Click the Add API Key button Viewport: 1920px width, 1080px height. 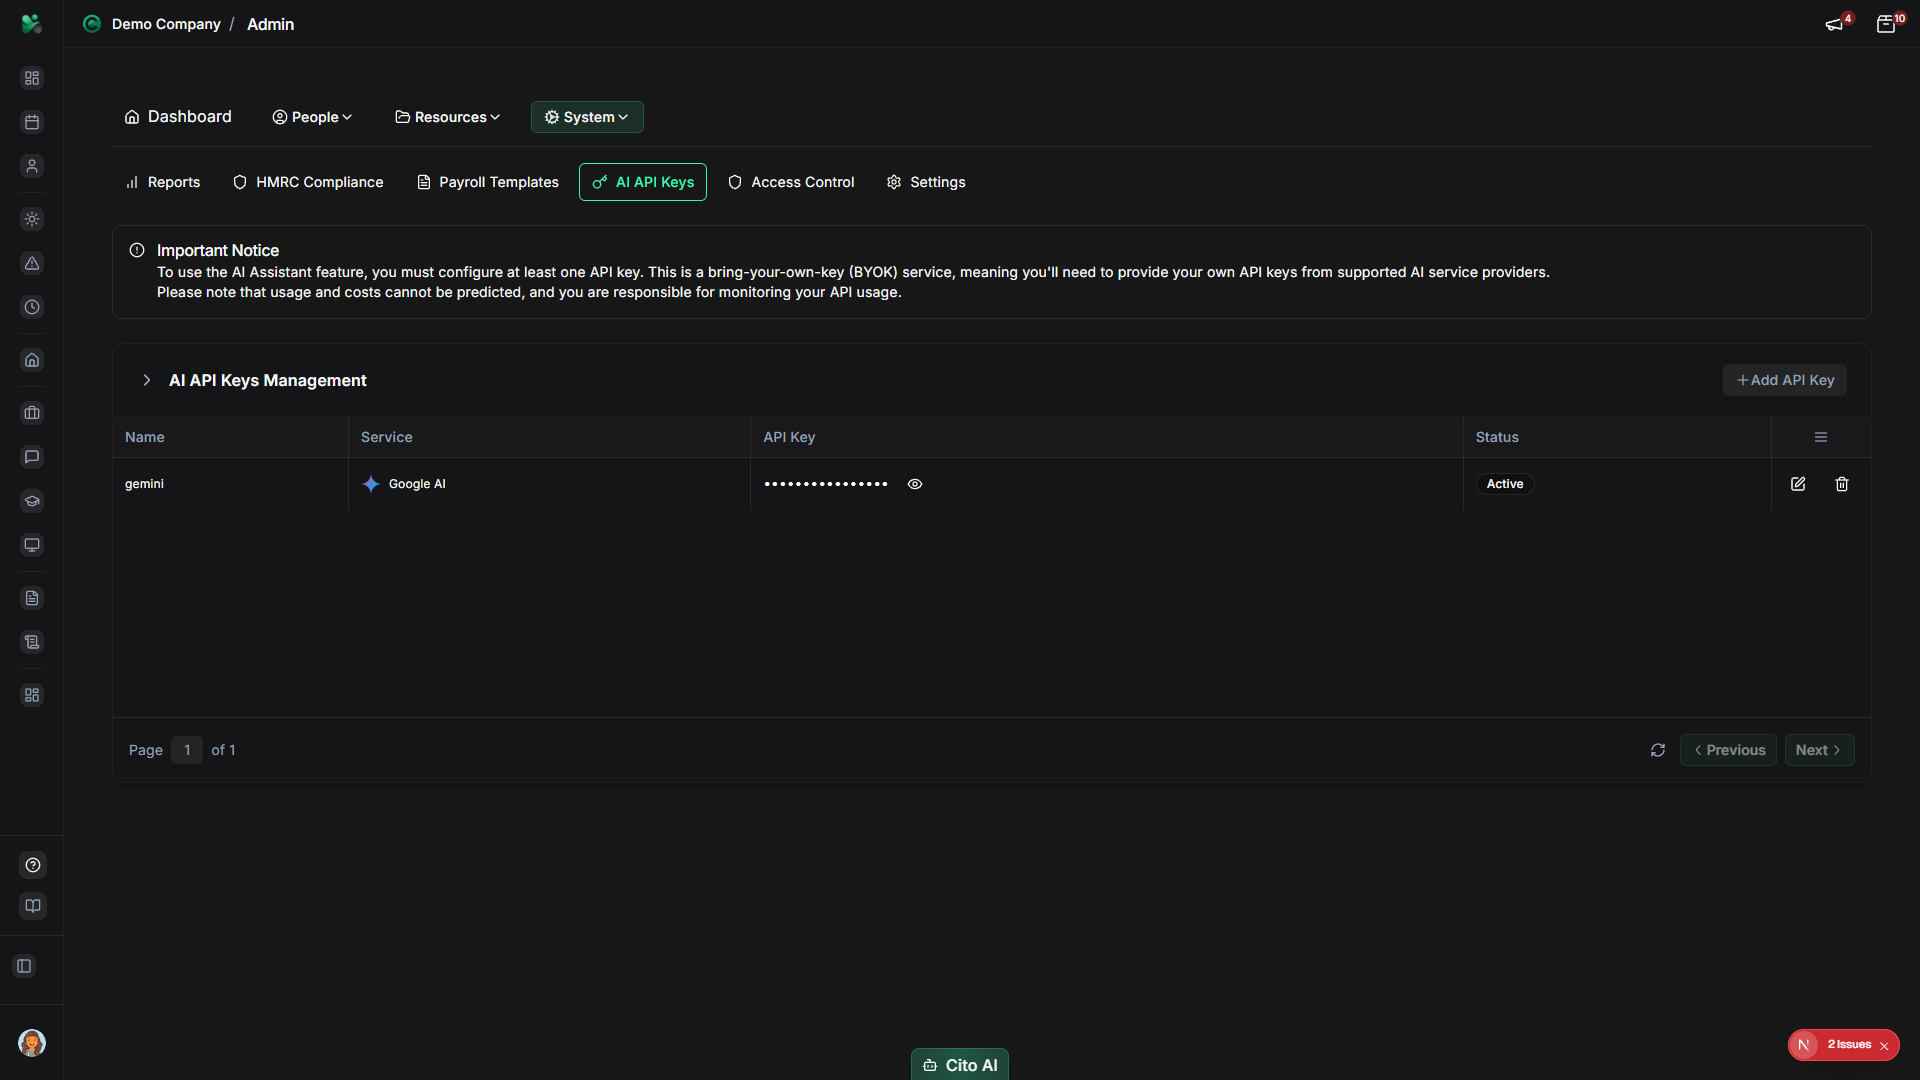pos(1785,380)
